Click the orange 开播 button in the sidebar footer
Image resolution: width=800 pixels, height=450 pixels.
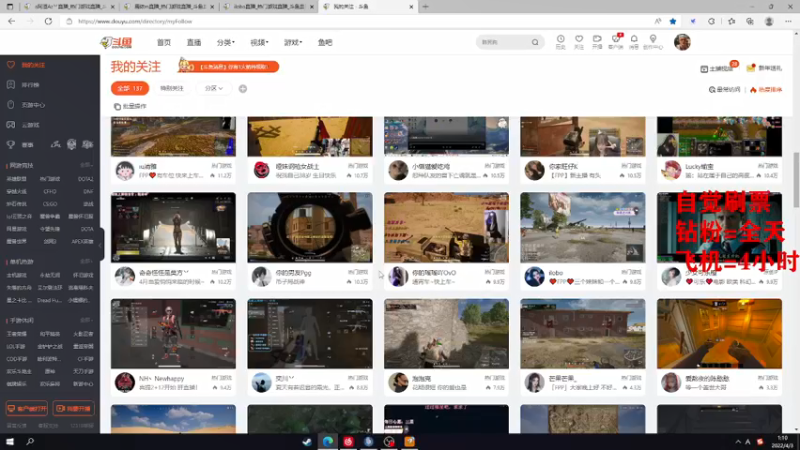tap(73, 409)
